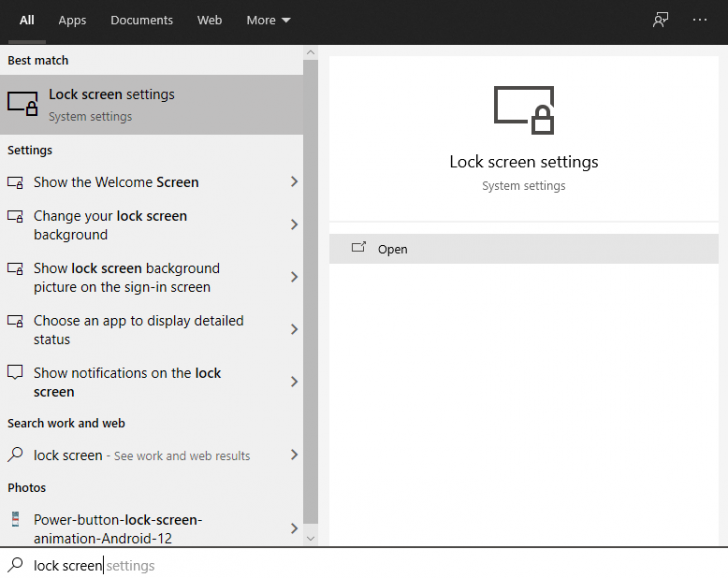Select Lock screen settings best match result

point(151,105)
